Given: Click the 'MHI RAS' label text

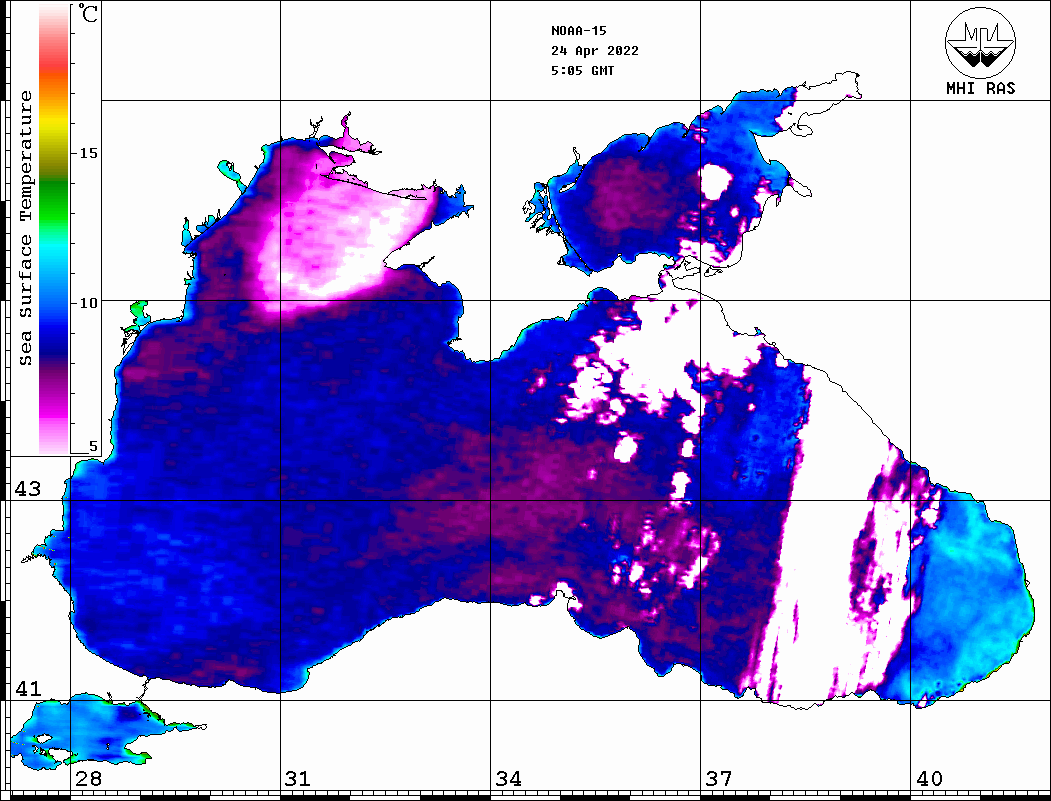Looking at the screenshot, I should click(x=981, y=88).
